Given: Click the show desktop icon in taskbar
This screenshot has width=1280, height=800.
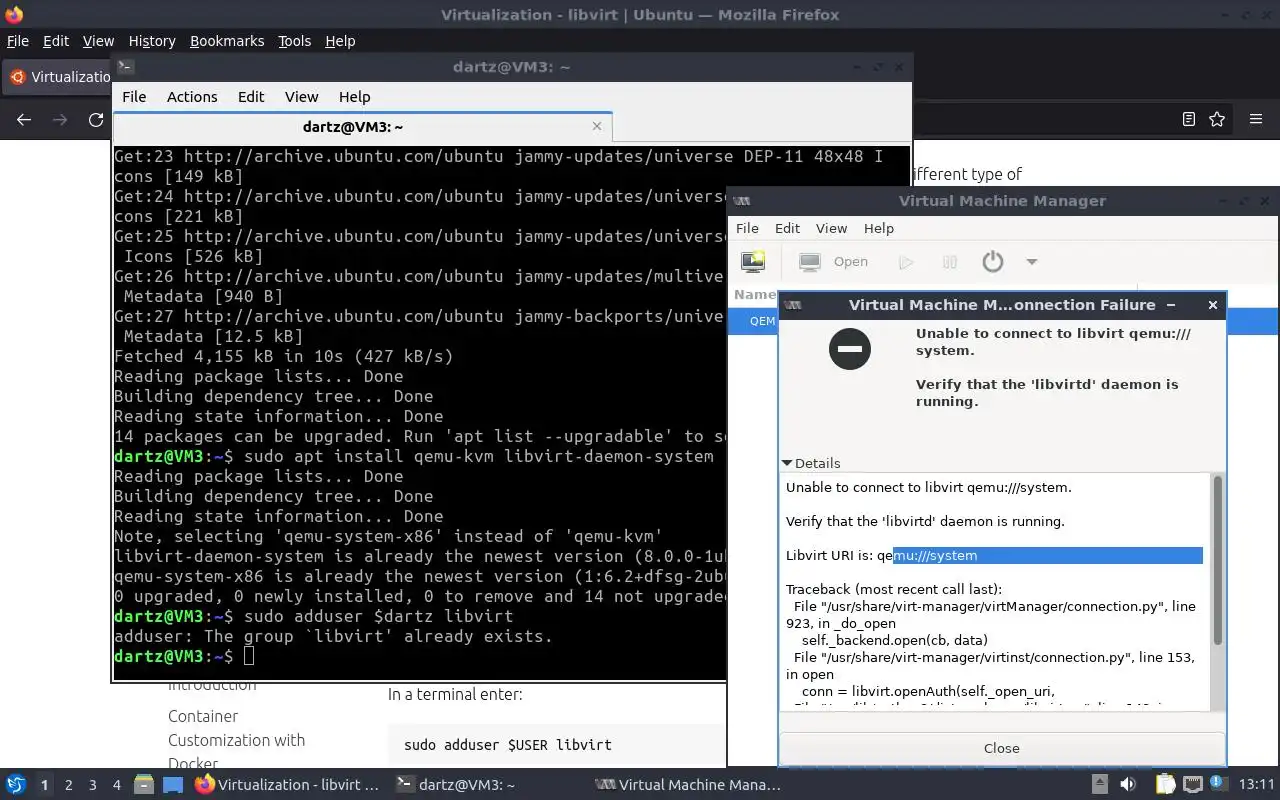Looking at the screenshot, I should [171, 785].
